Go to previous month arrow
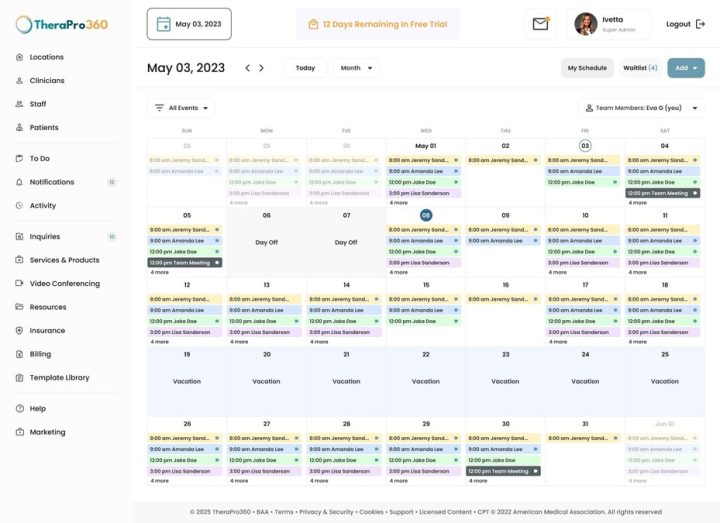 point(248,68)
